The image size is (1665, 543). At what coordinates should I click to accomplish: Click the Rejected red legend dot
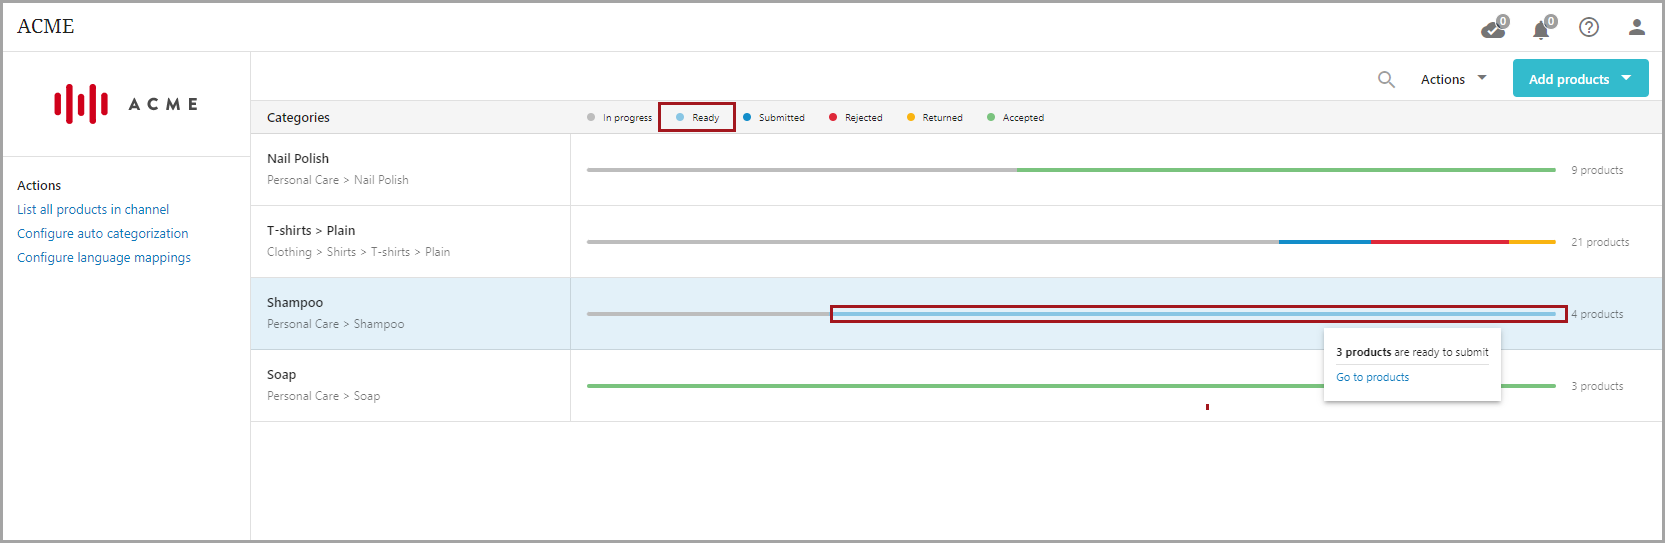point(833,118)
